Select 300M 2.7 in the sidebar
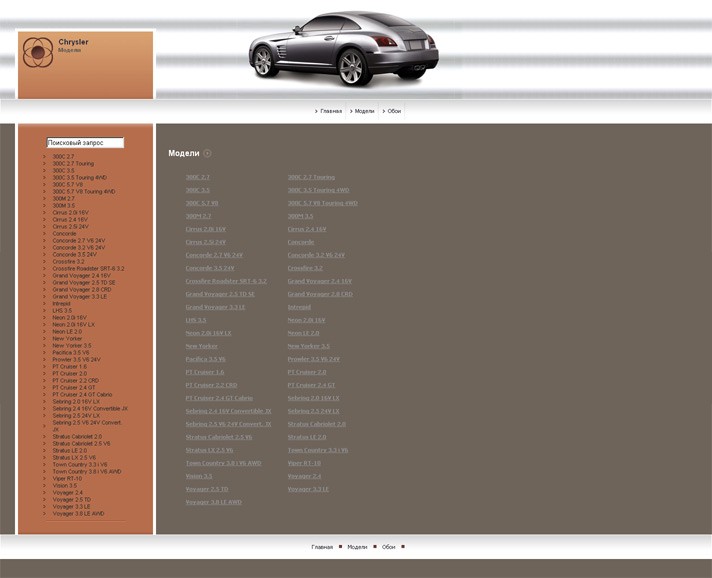 point(64,198)
